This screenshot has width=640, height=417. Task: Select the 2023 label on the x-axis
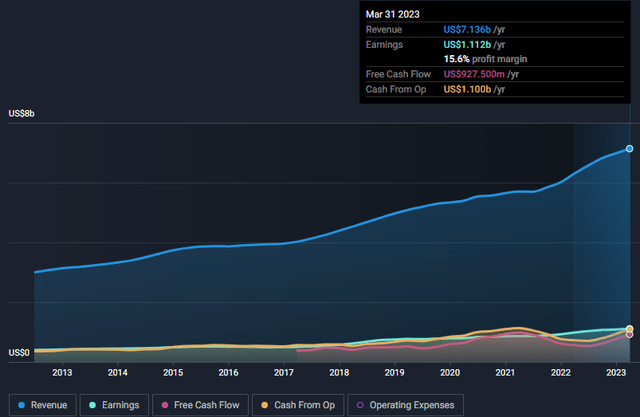coord(616,373)
